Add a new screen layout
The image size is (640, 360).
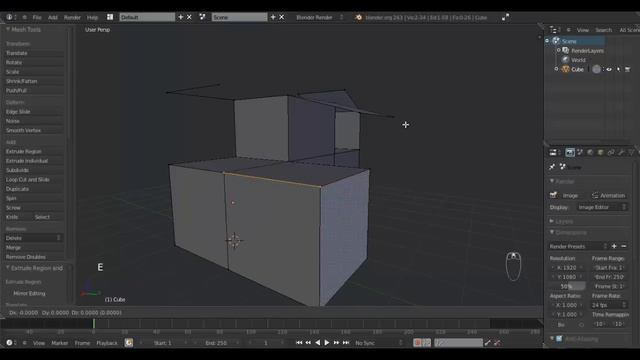click(181, 17)
